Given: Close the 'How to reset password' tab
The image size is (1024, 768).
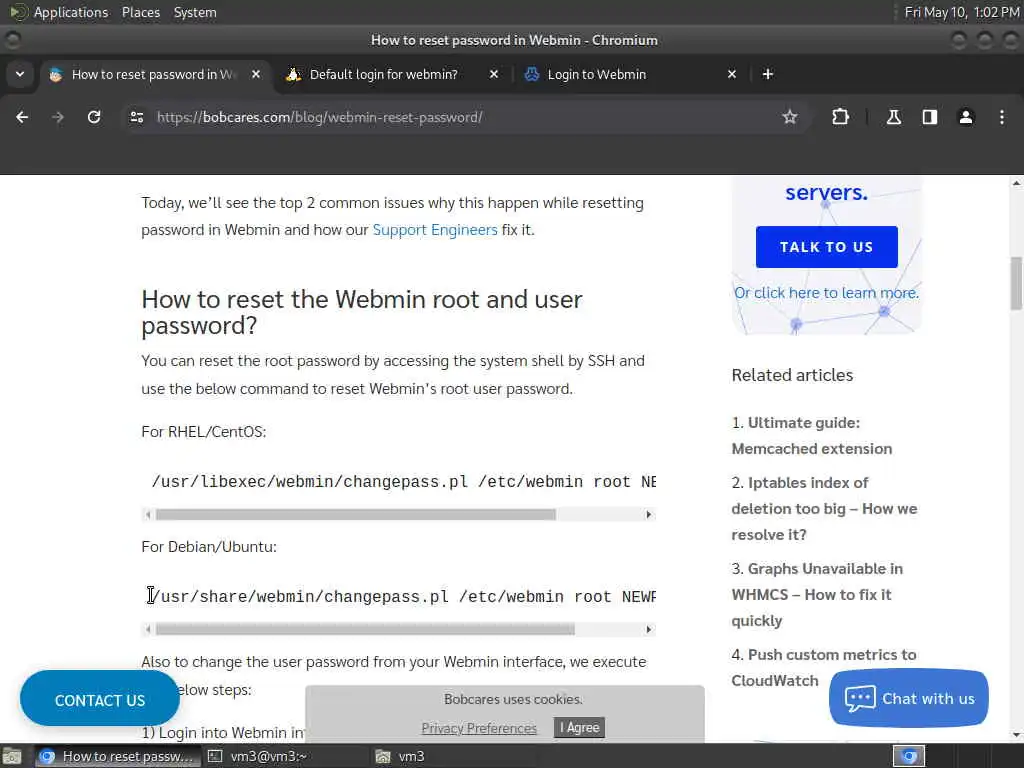Looking at the screenshot, I should (x=256, y=74).
